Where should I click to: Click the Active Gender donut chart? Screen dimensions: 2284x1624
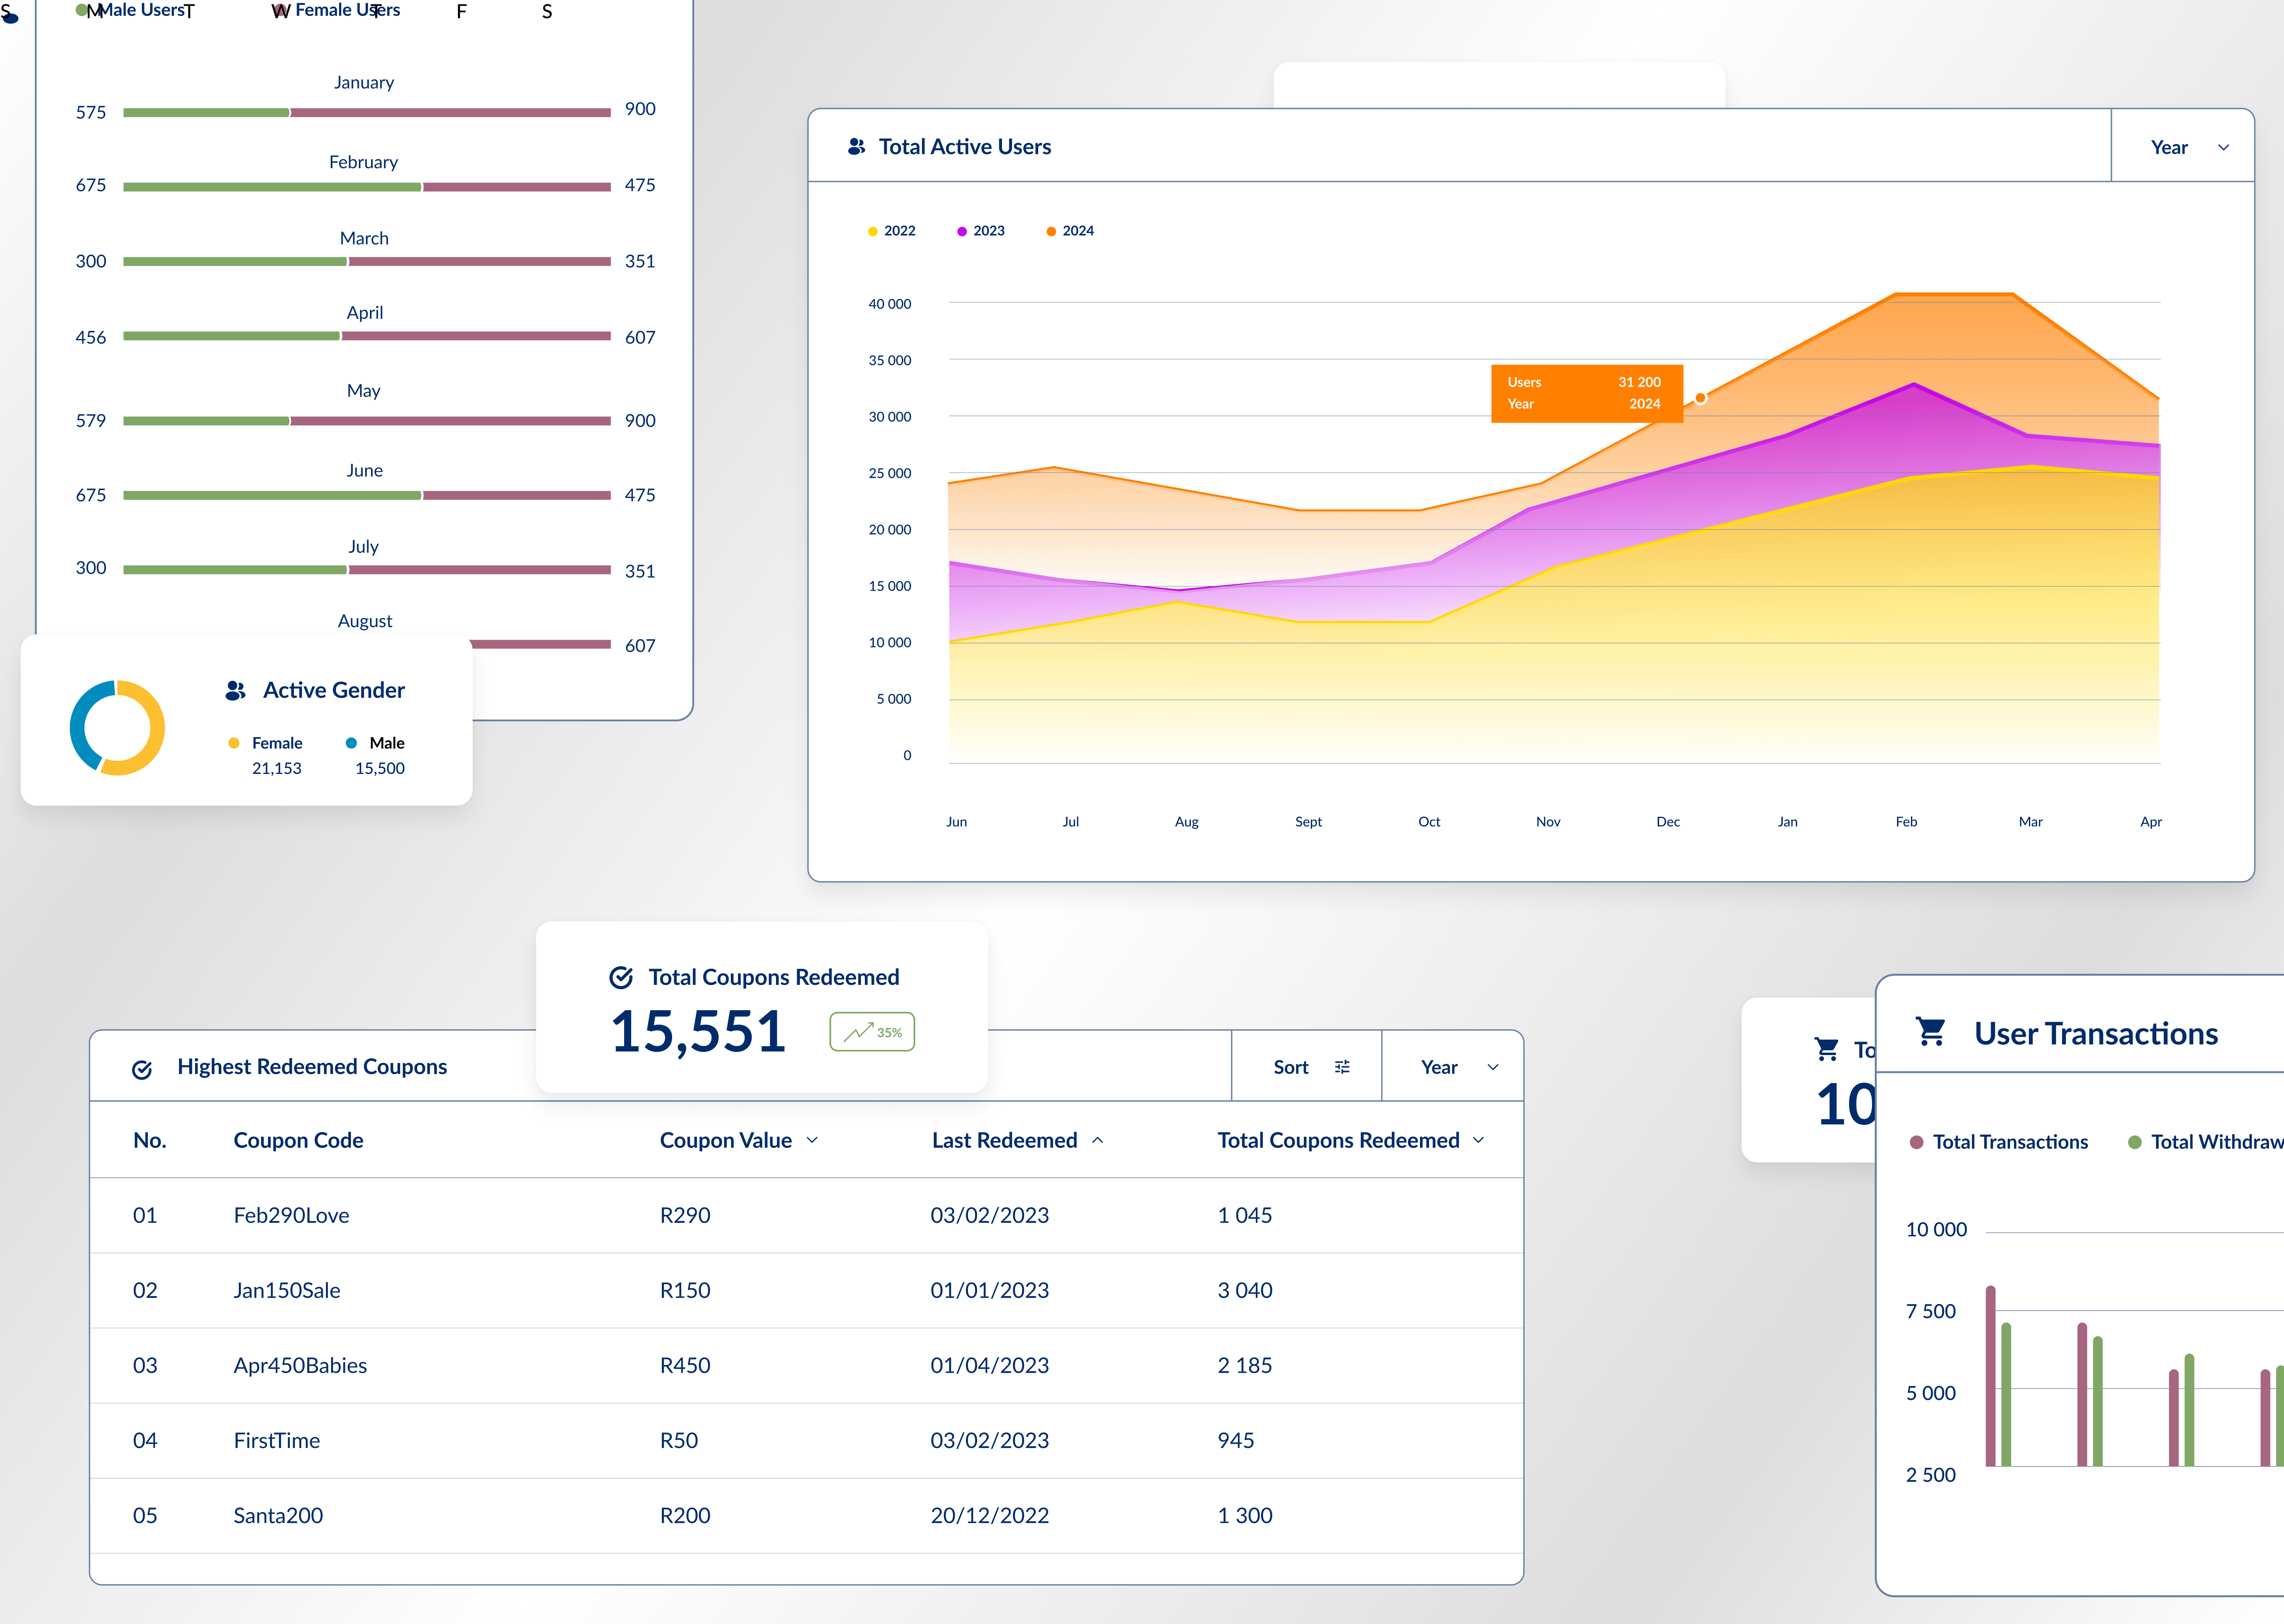point(117,728)
